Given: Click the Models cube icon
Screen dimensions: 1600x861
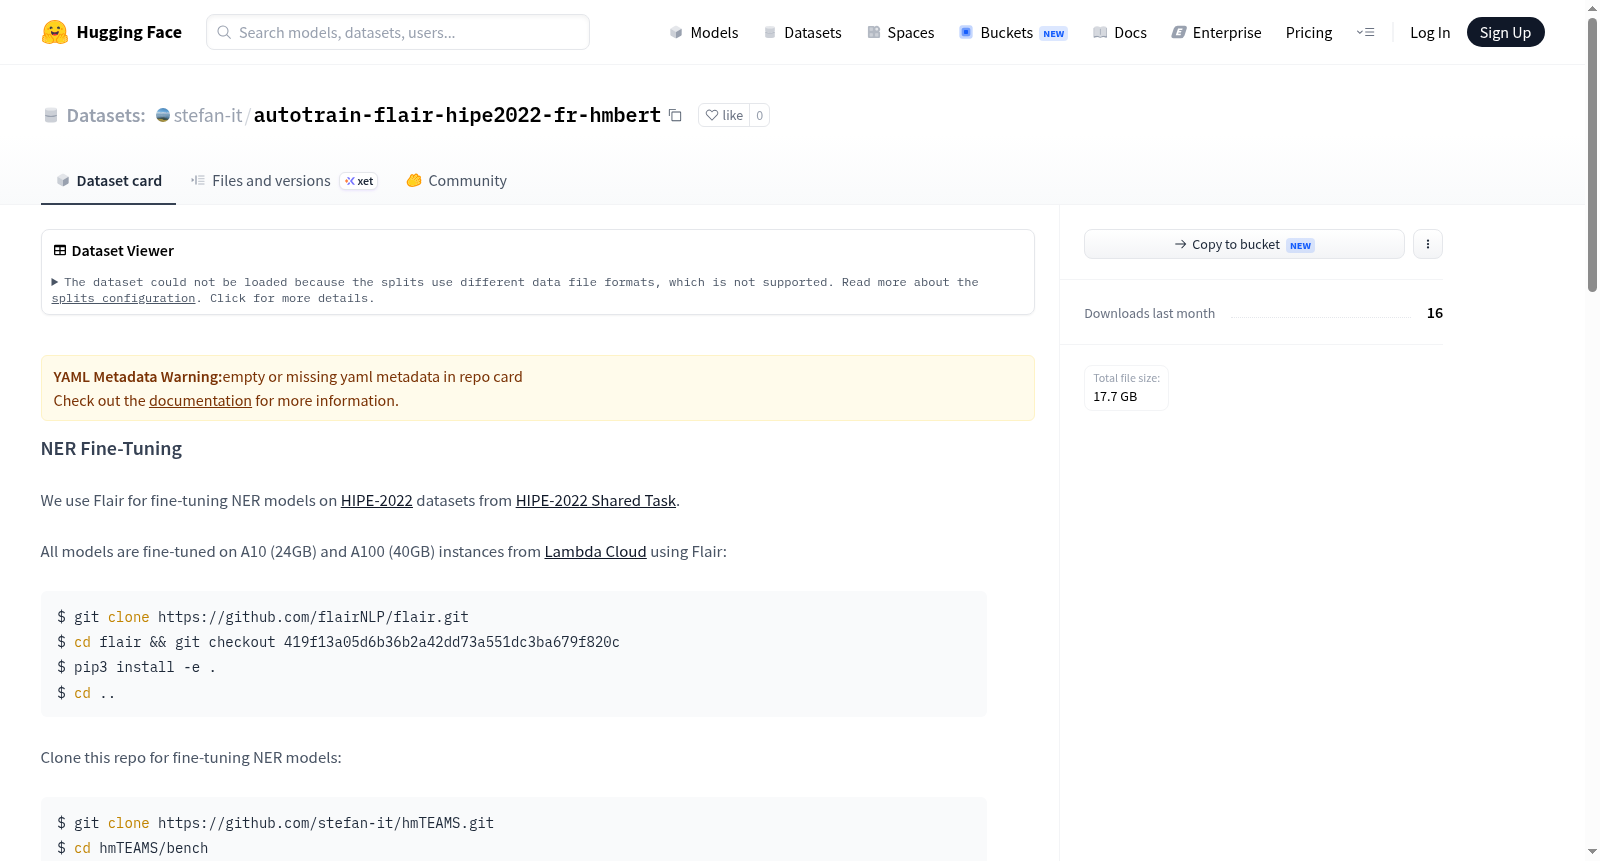Looking at the screenshot, I should coord(676,33).
